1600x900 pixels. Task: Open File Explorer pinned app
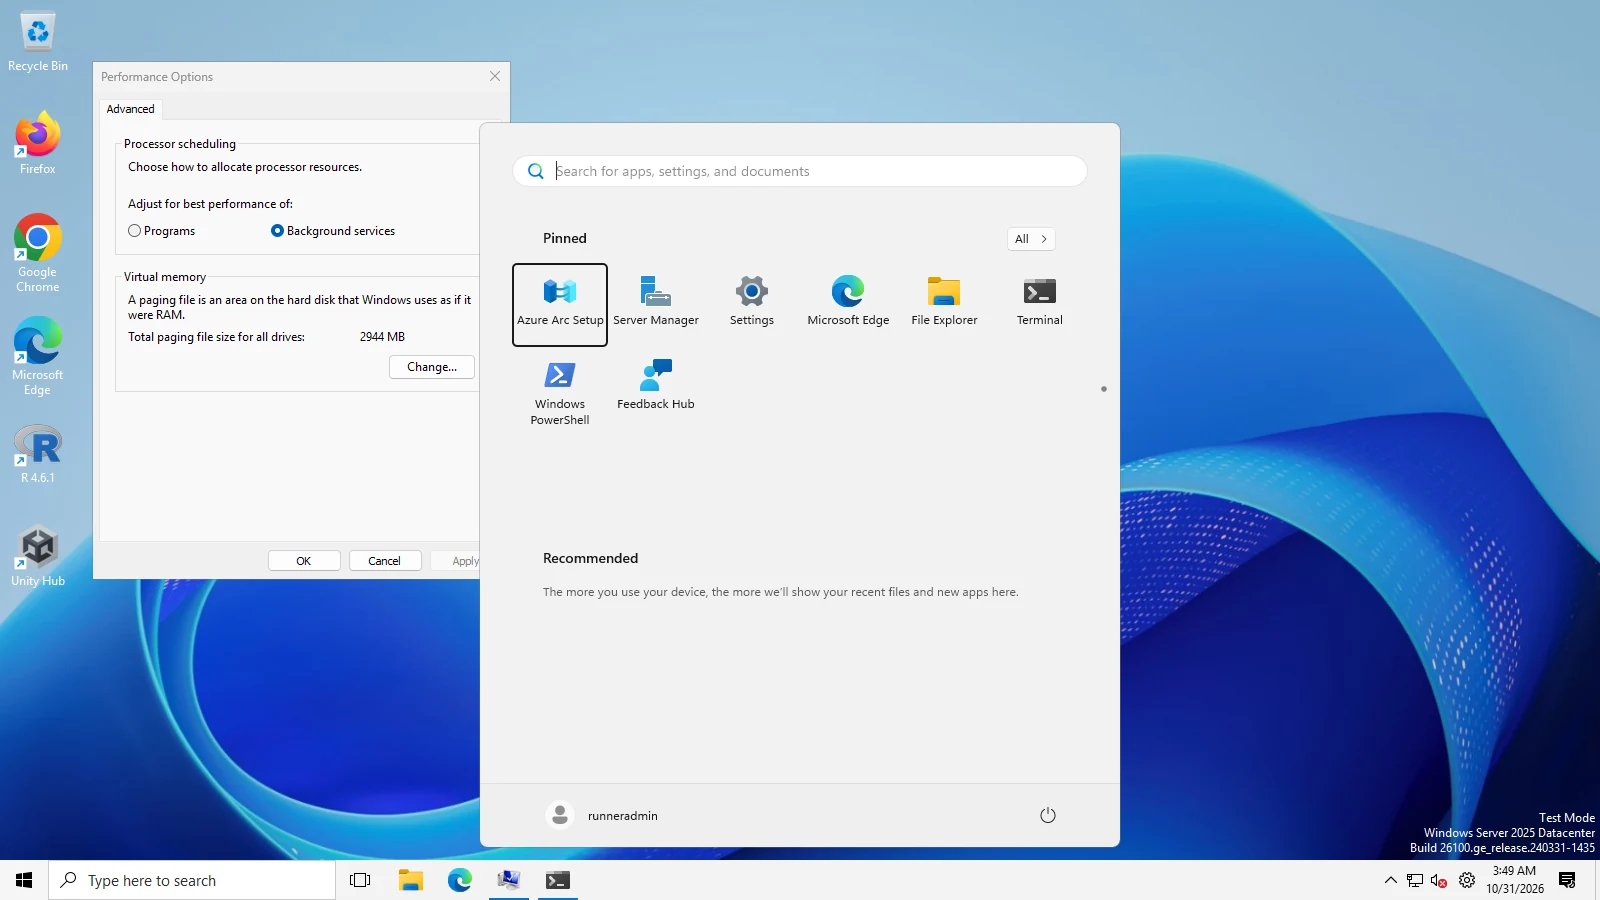coord(944,304)
